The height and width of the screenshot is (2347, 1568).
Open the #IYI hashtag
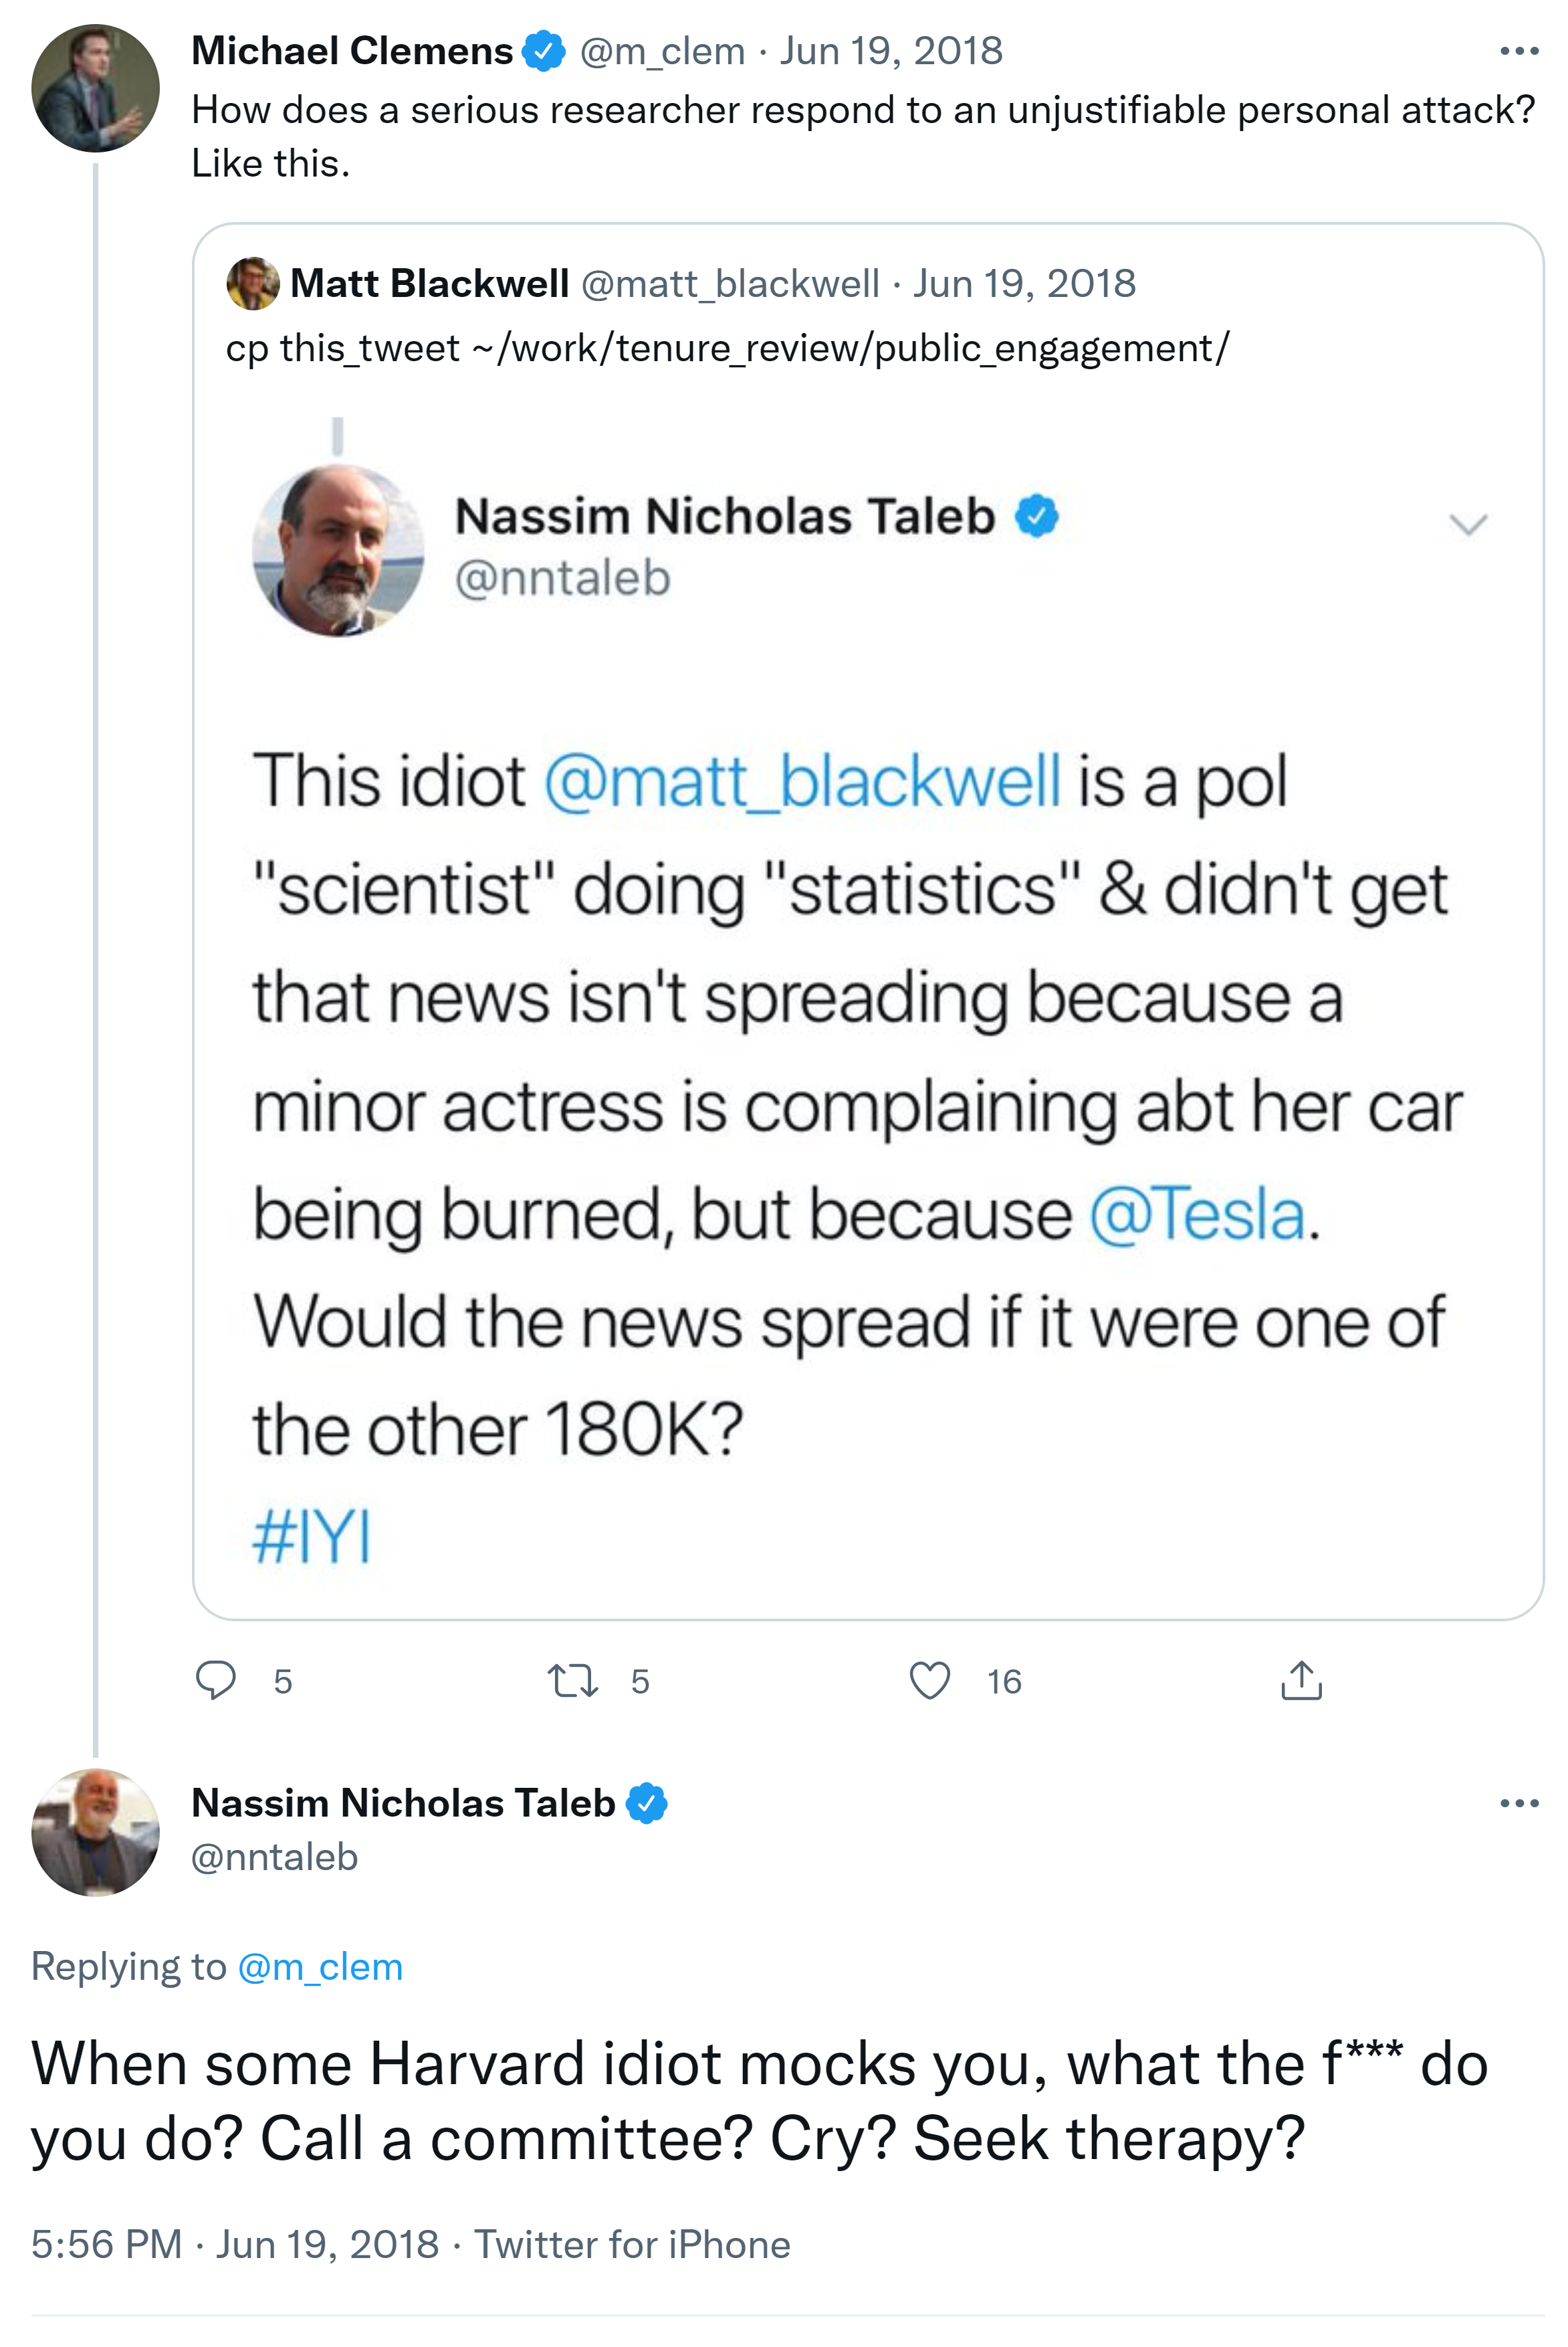(311, 1537)
